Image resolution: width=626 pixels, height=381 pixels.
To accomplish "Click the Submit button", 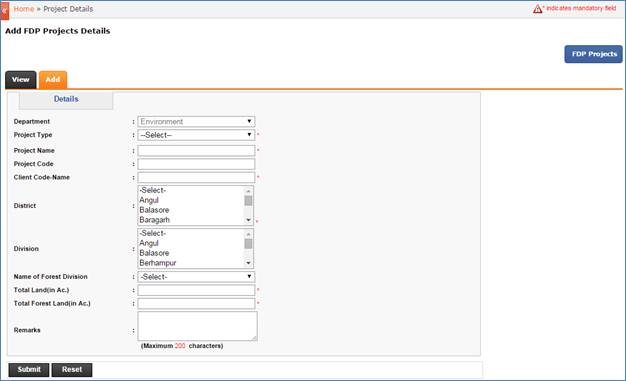I will coord(29,370).
